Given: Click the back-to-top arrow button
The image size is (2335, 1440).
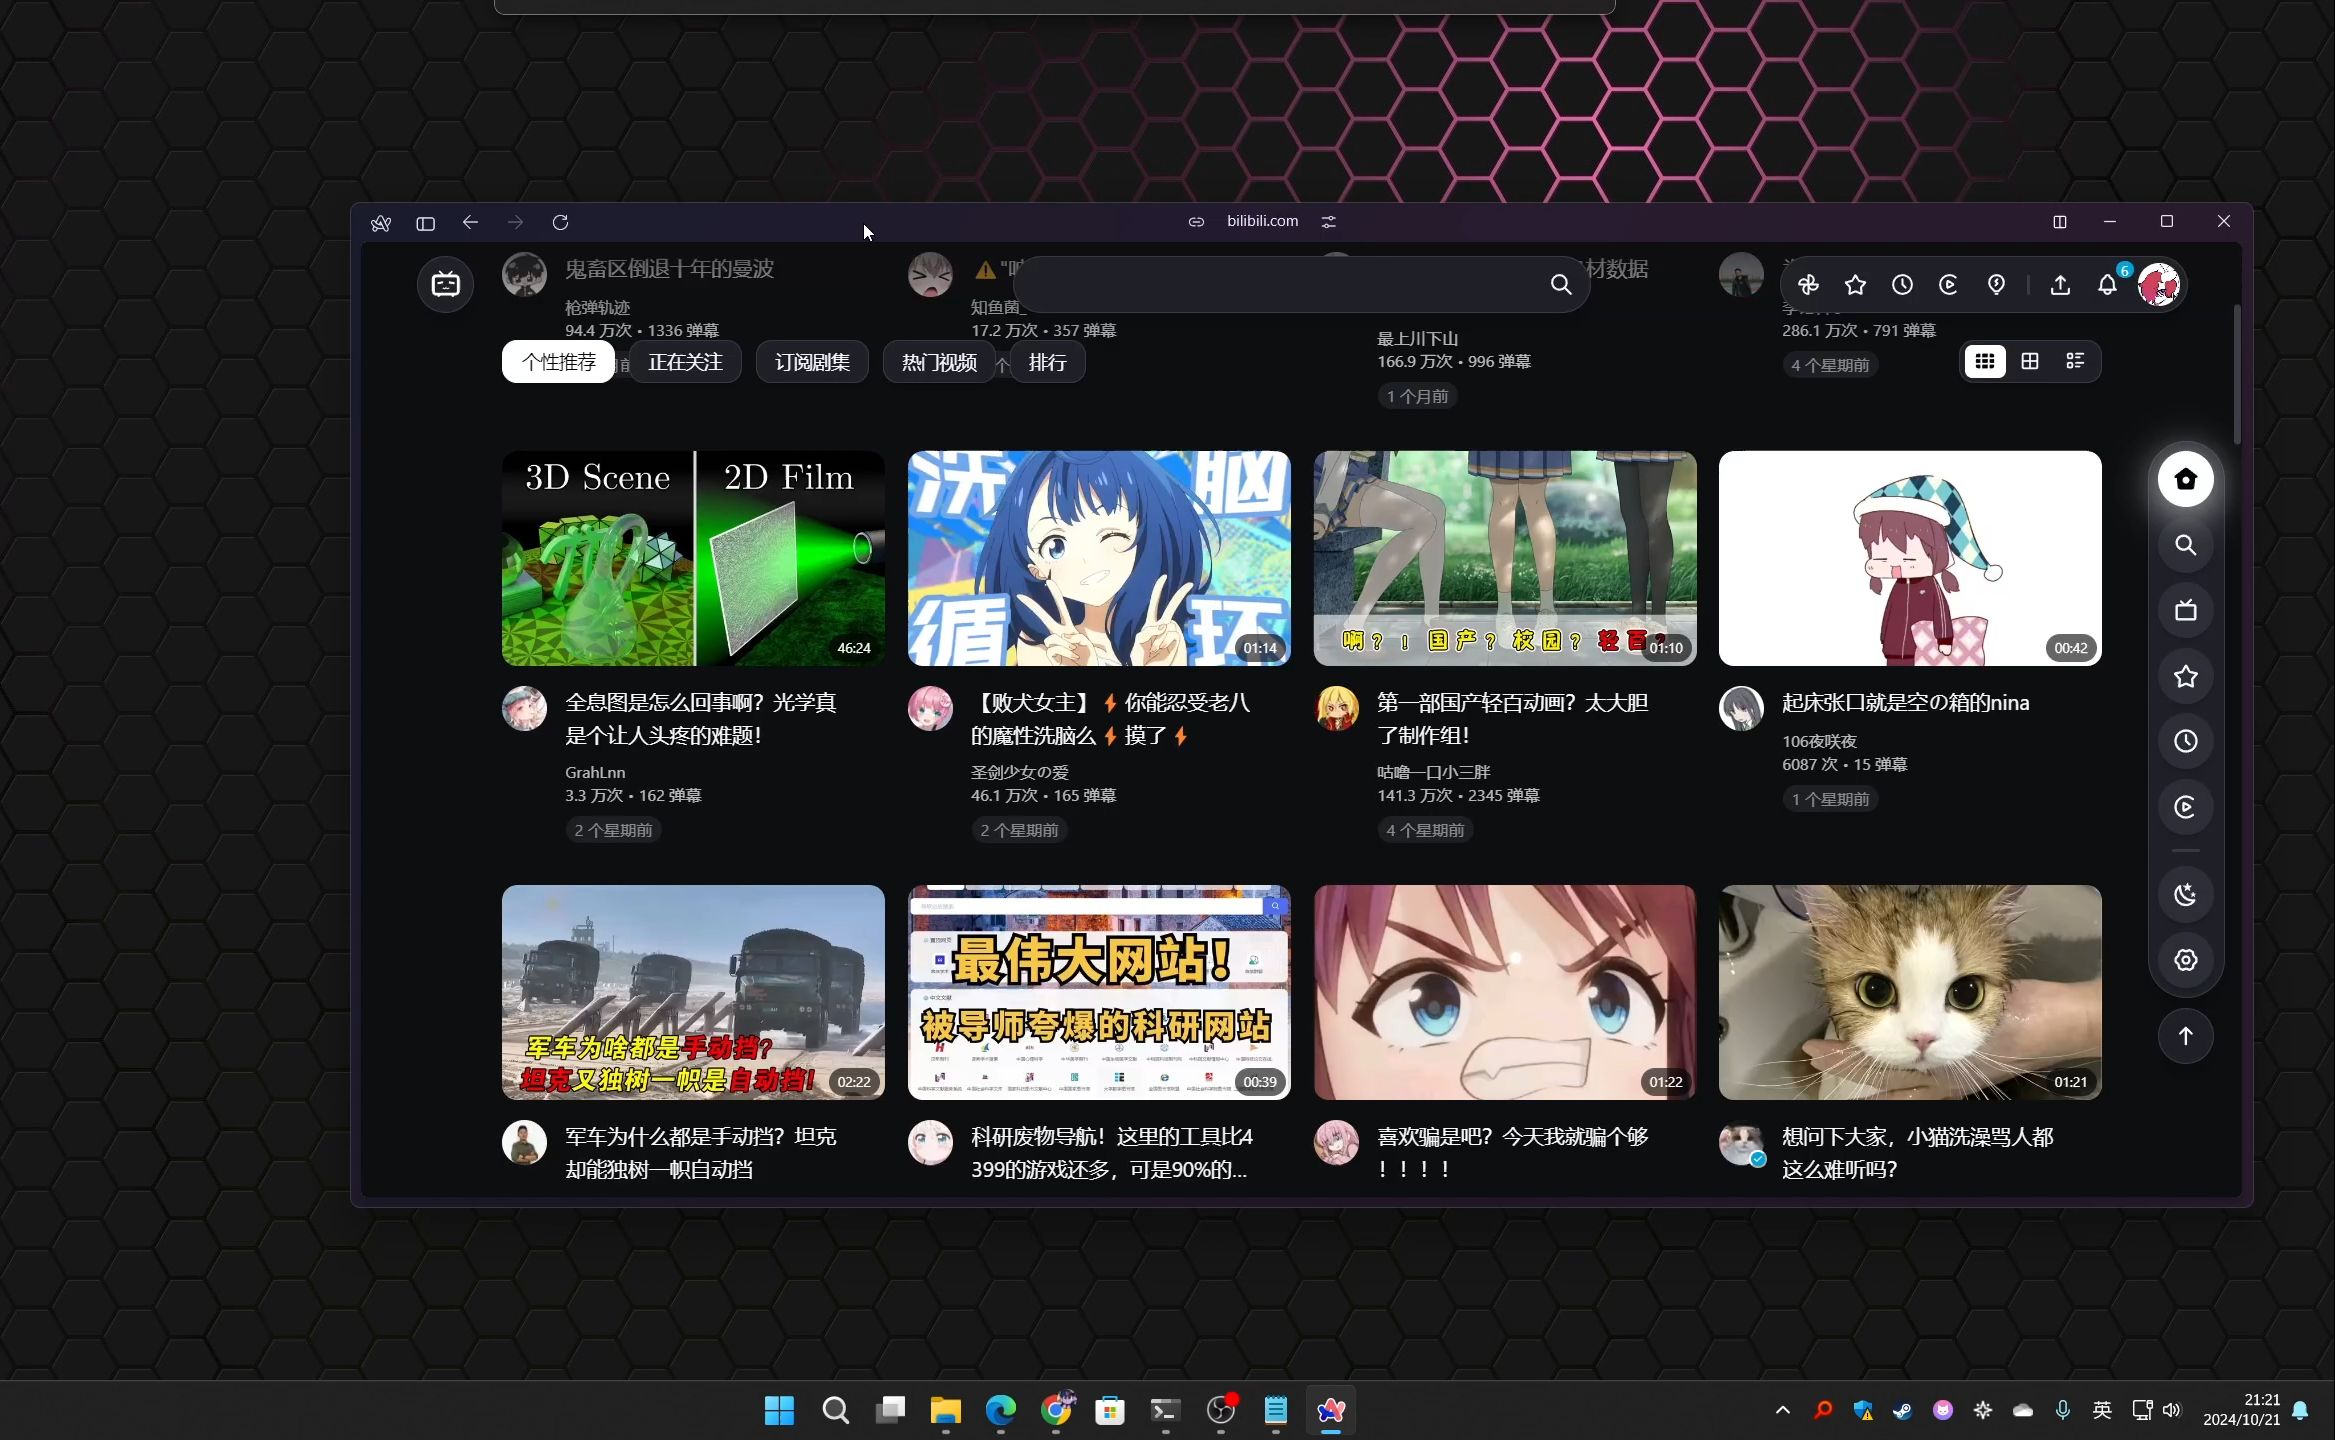Looking at the screenshot, I should pos(2185,1036).
